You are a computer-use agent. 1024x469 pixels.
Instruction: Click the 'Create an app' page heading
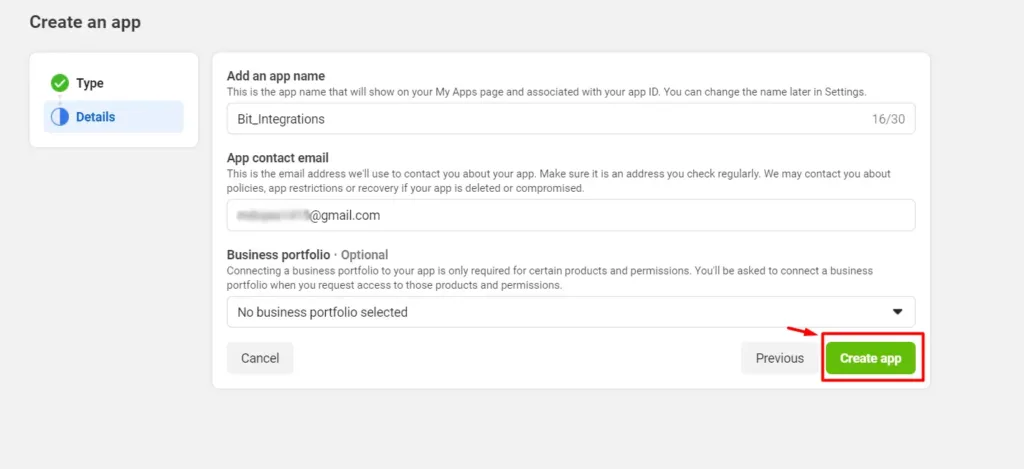coord(85,22)
